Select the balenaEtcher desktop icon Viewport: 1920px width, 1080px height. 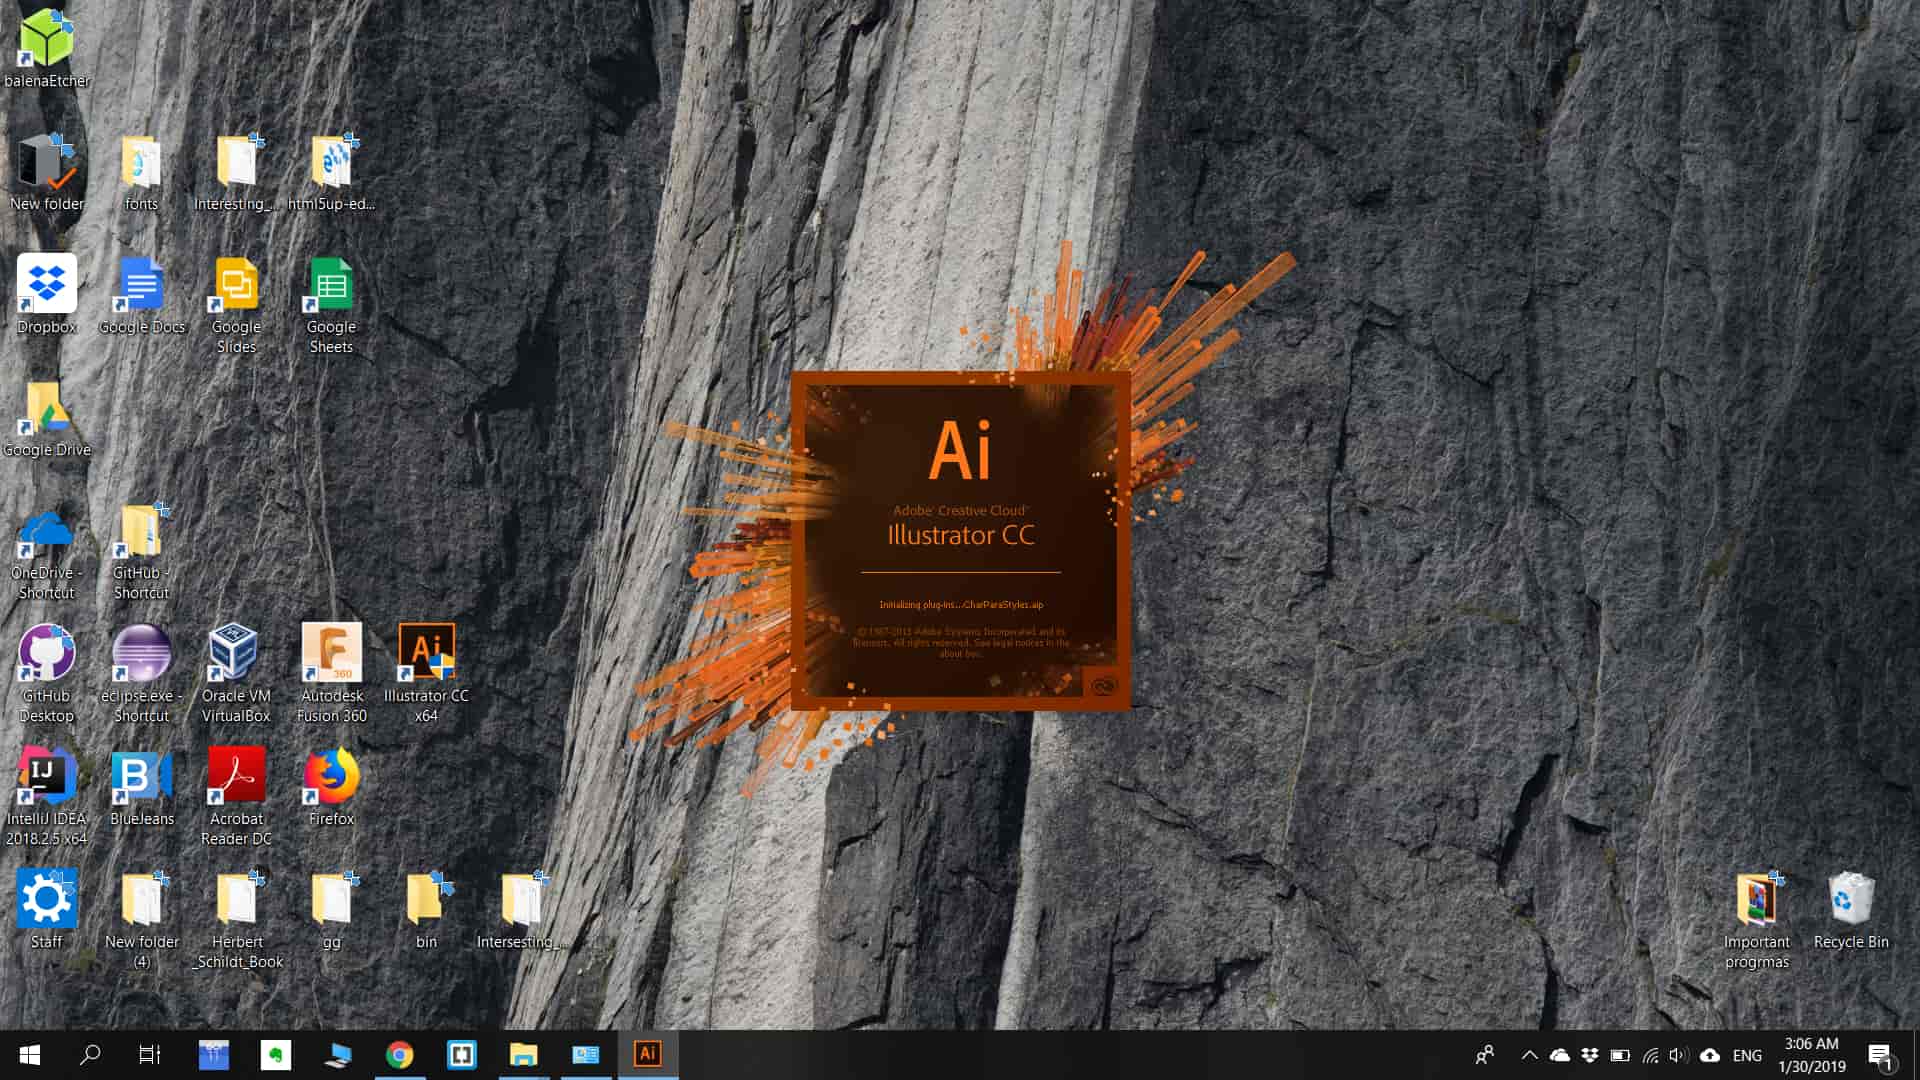tap(46, 40)
